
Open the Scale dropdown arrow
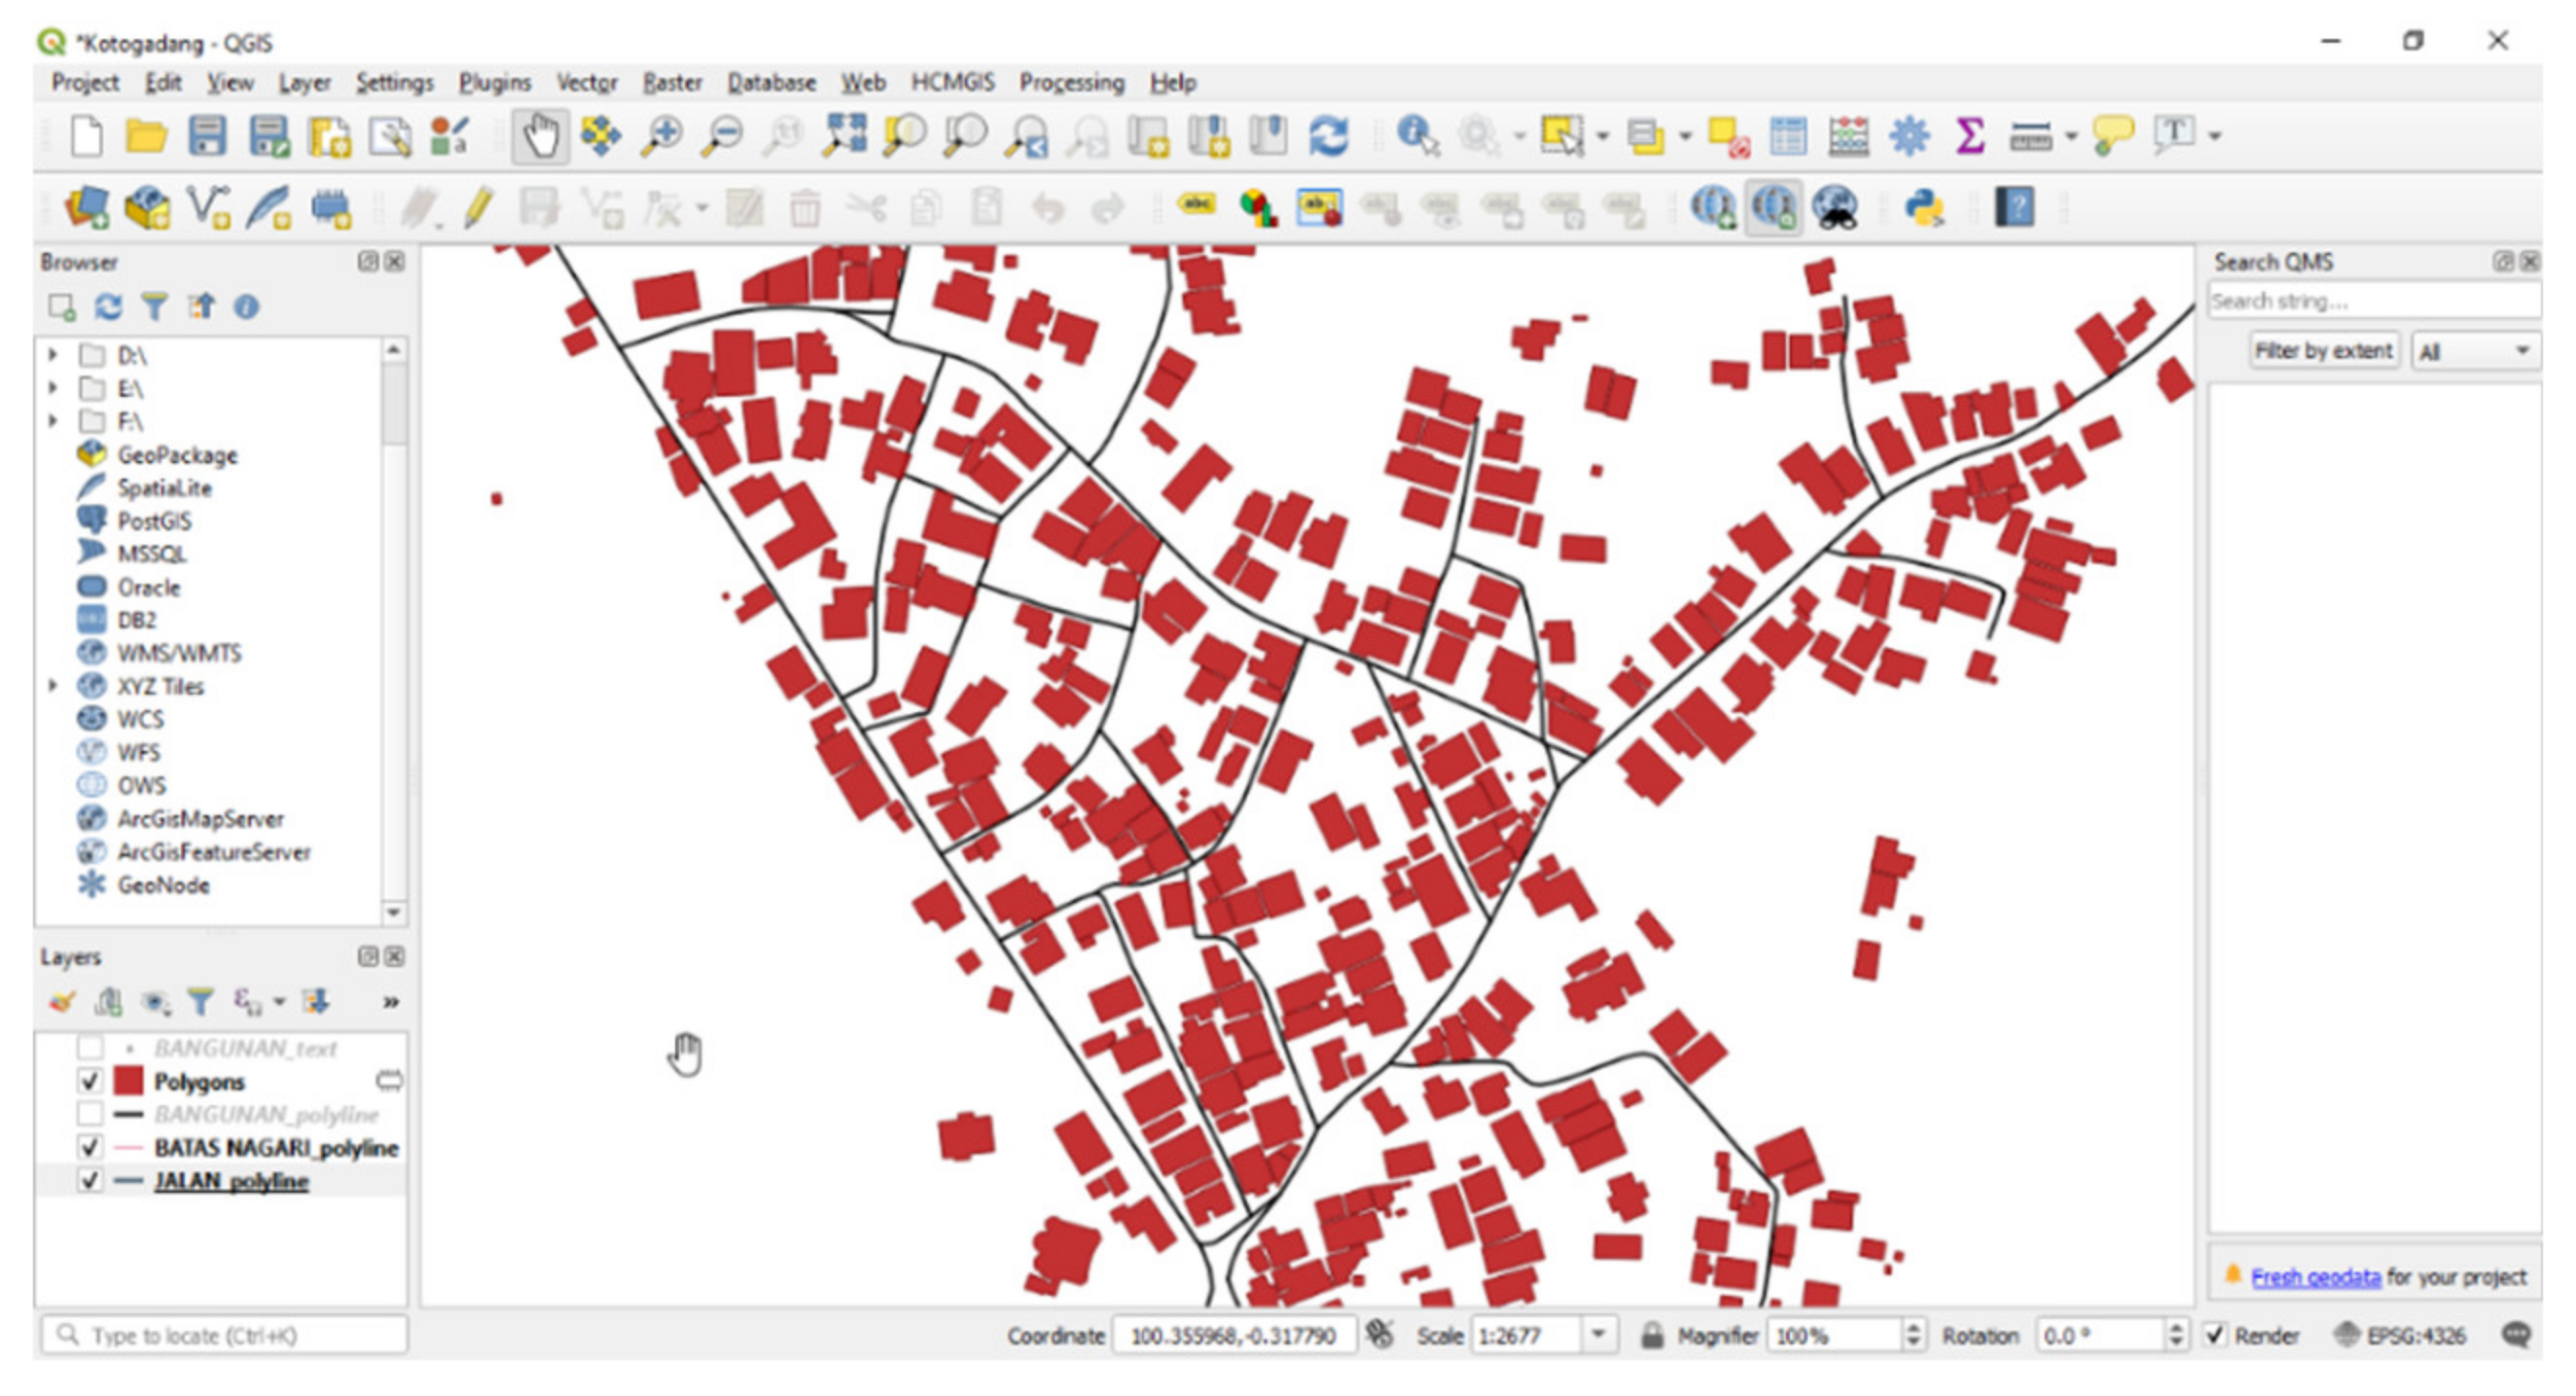[1599, 1335]
